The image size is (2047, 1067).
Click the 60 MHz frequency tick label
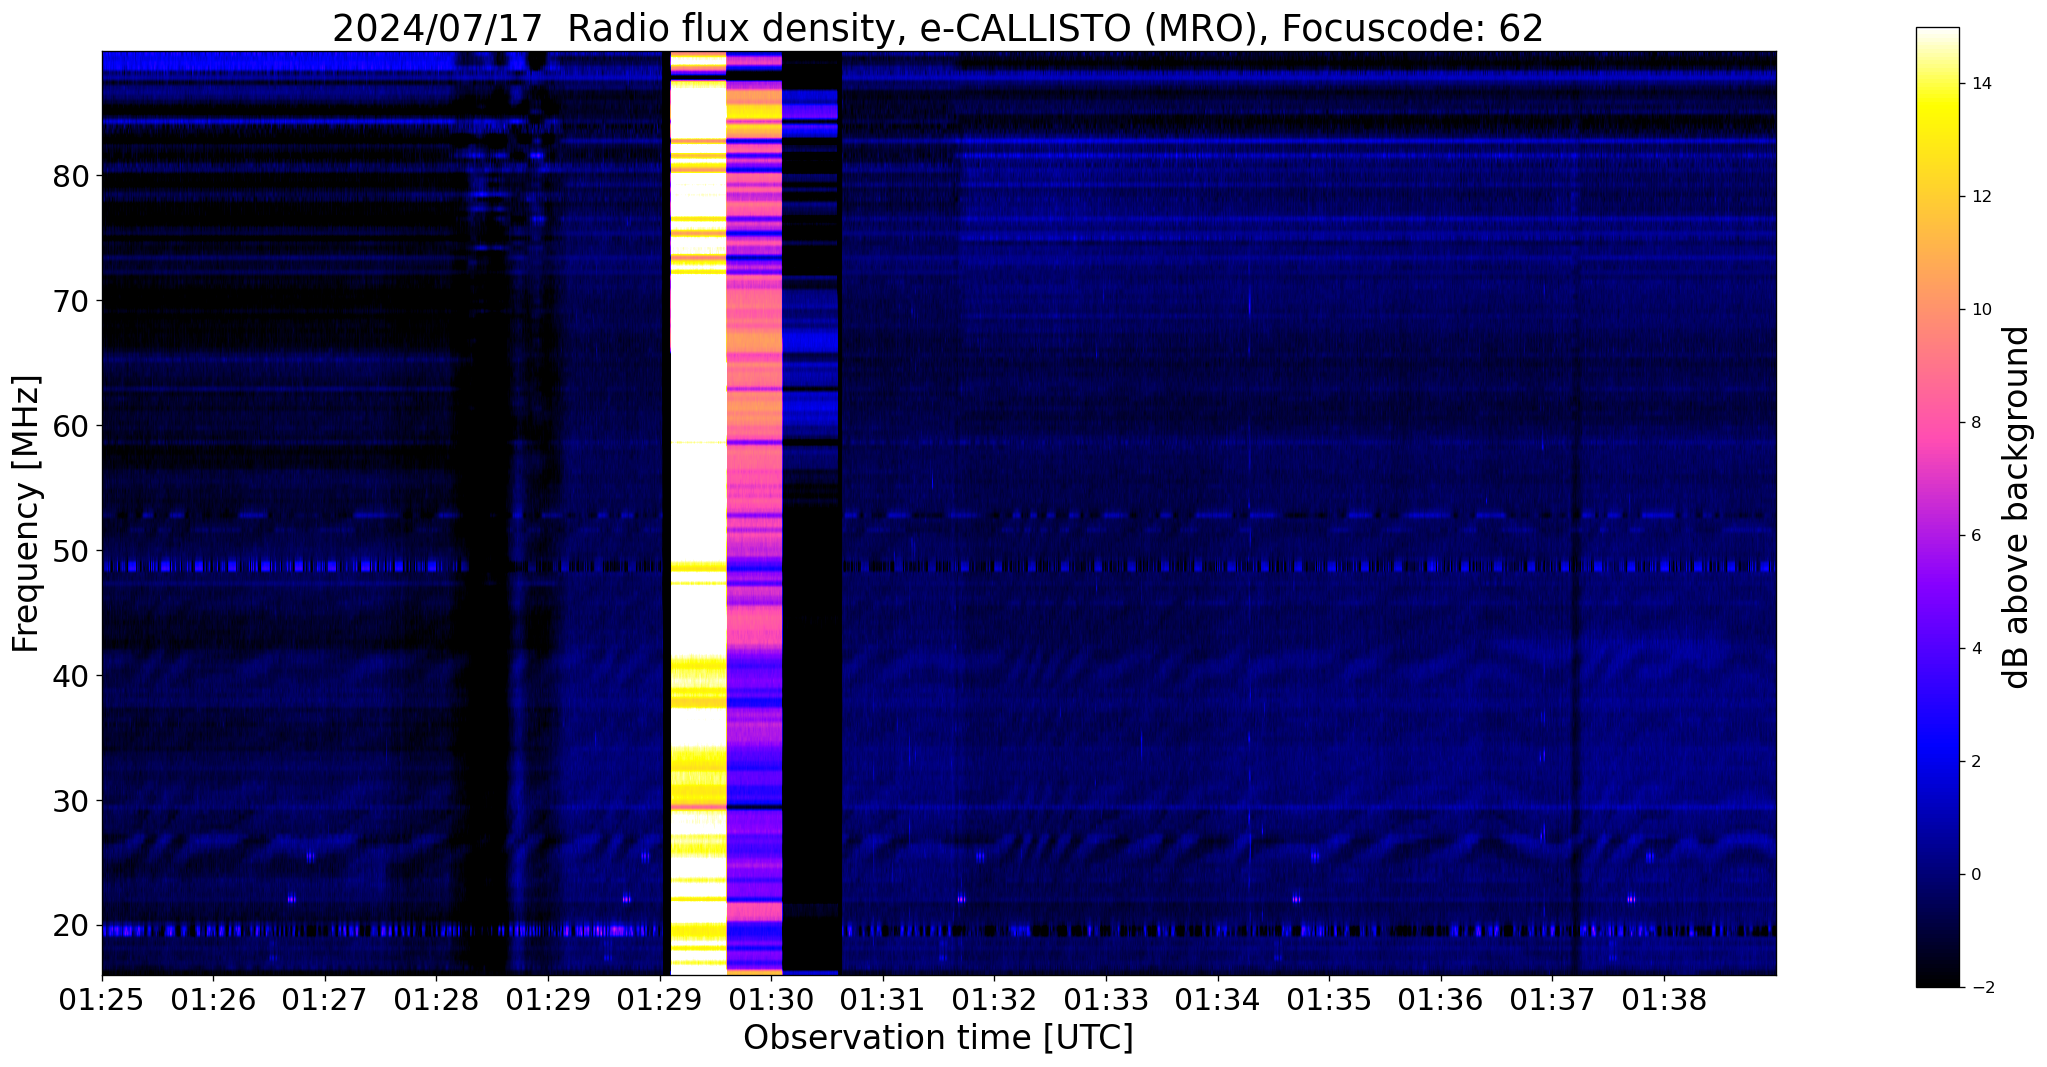pos(71,427)
